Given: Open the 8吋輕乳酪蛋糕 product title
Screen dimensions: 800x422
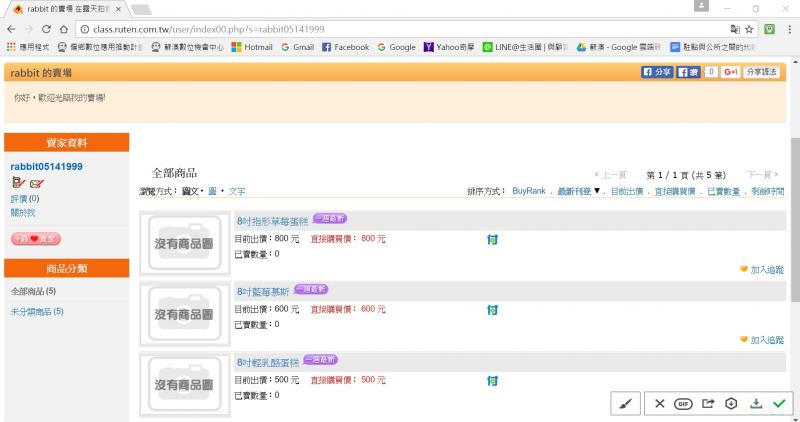Looking at the screenshot, I should click(268, 362).
